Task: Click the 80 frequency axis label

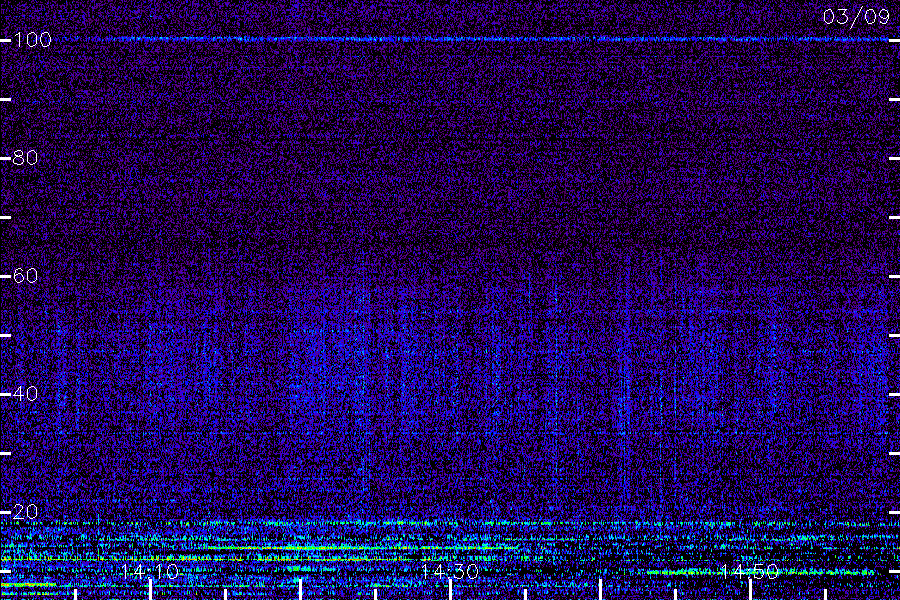Action: point(25,158)
